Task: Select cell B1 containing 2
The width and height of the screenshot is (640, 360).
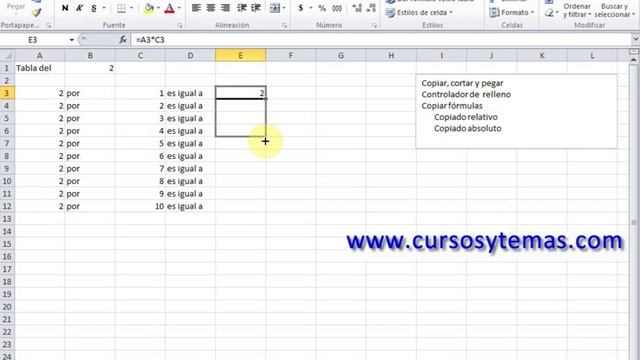Action: click(x=90, y=68)
